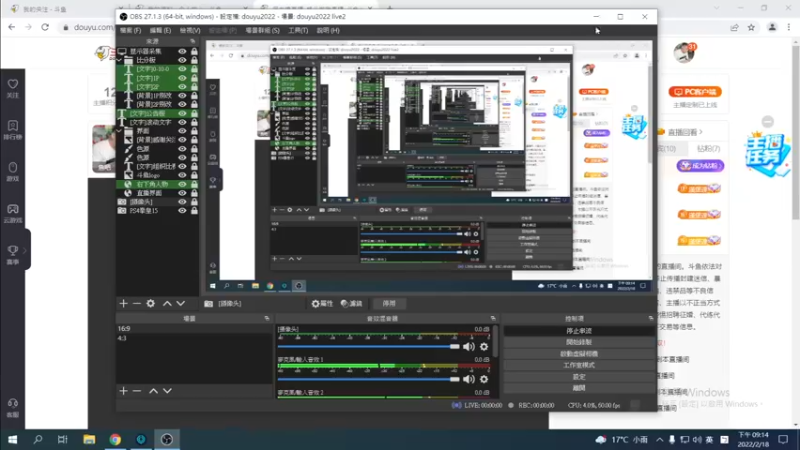This screenshot has height=450, width=800.
Task: Click 開始錄製 button
Action: (x=579, y=342)
